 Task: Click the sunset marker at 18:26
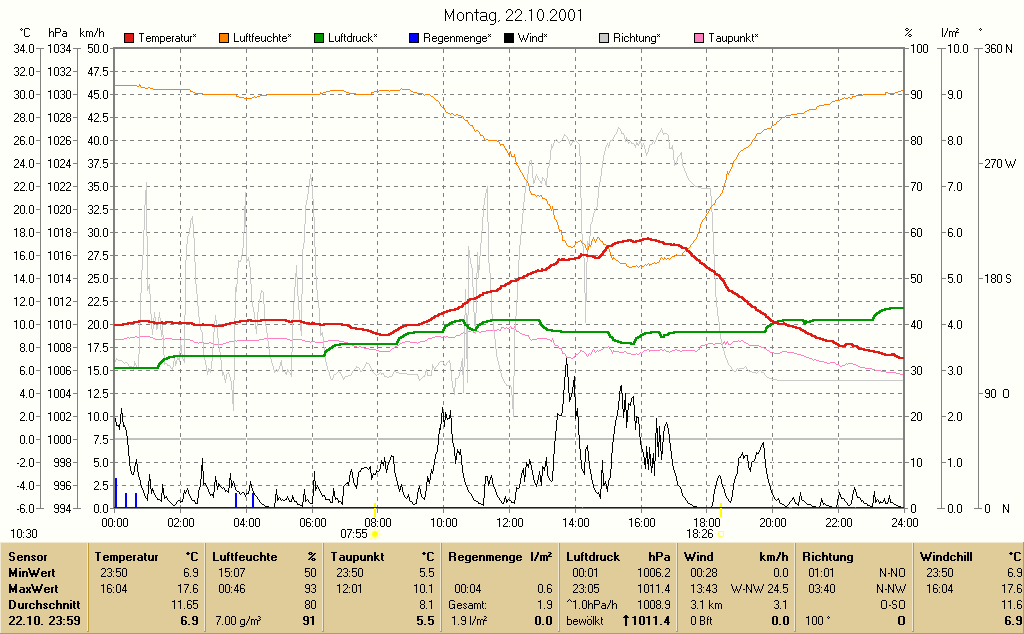coord(721,533)
